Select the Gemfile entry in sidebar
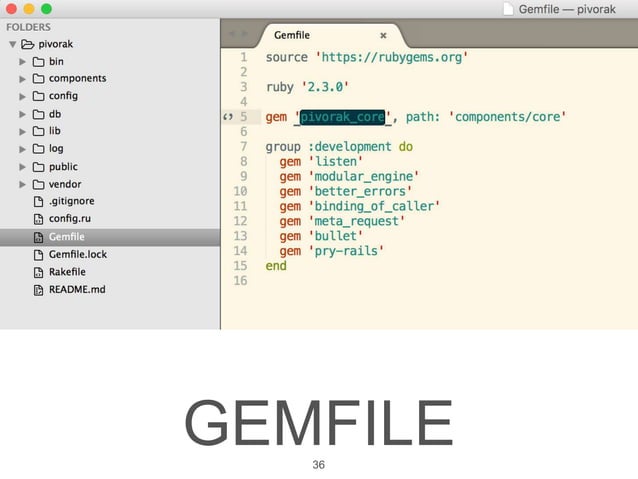 click(x=110, y=237)
